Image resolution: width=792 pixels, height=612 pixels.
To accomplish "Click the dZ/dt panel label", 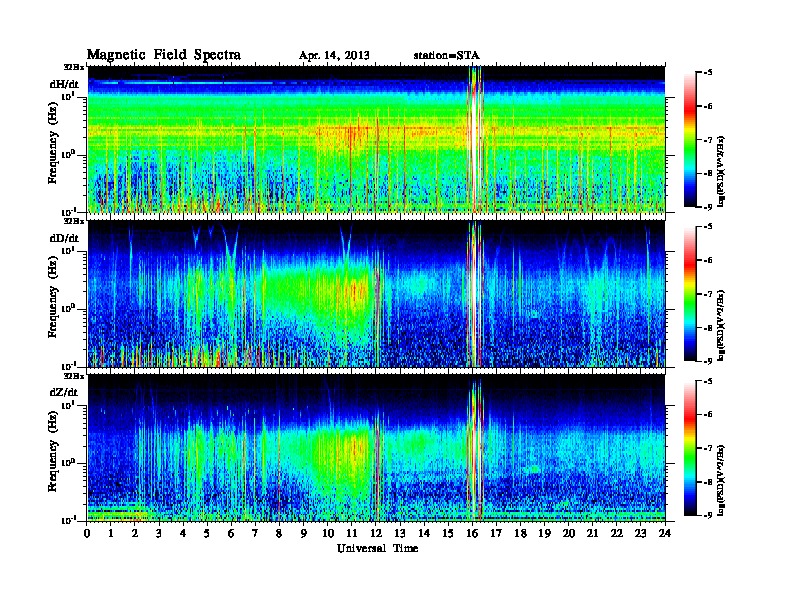I will pyautogui.click(x=64, y=392).
